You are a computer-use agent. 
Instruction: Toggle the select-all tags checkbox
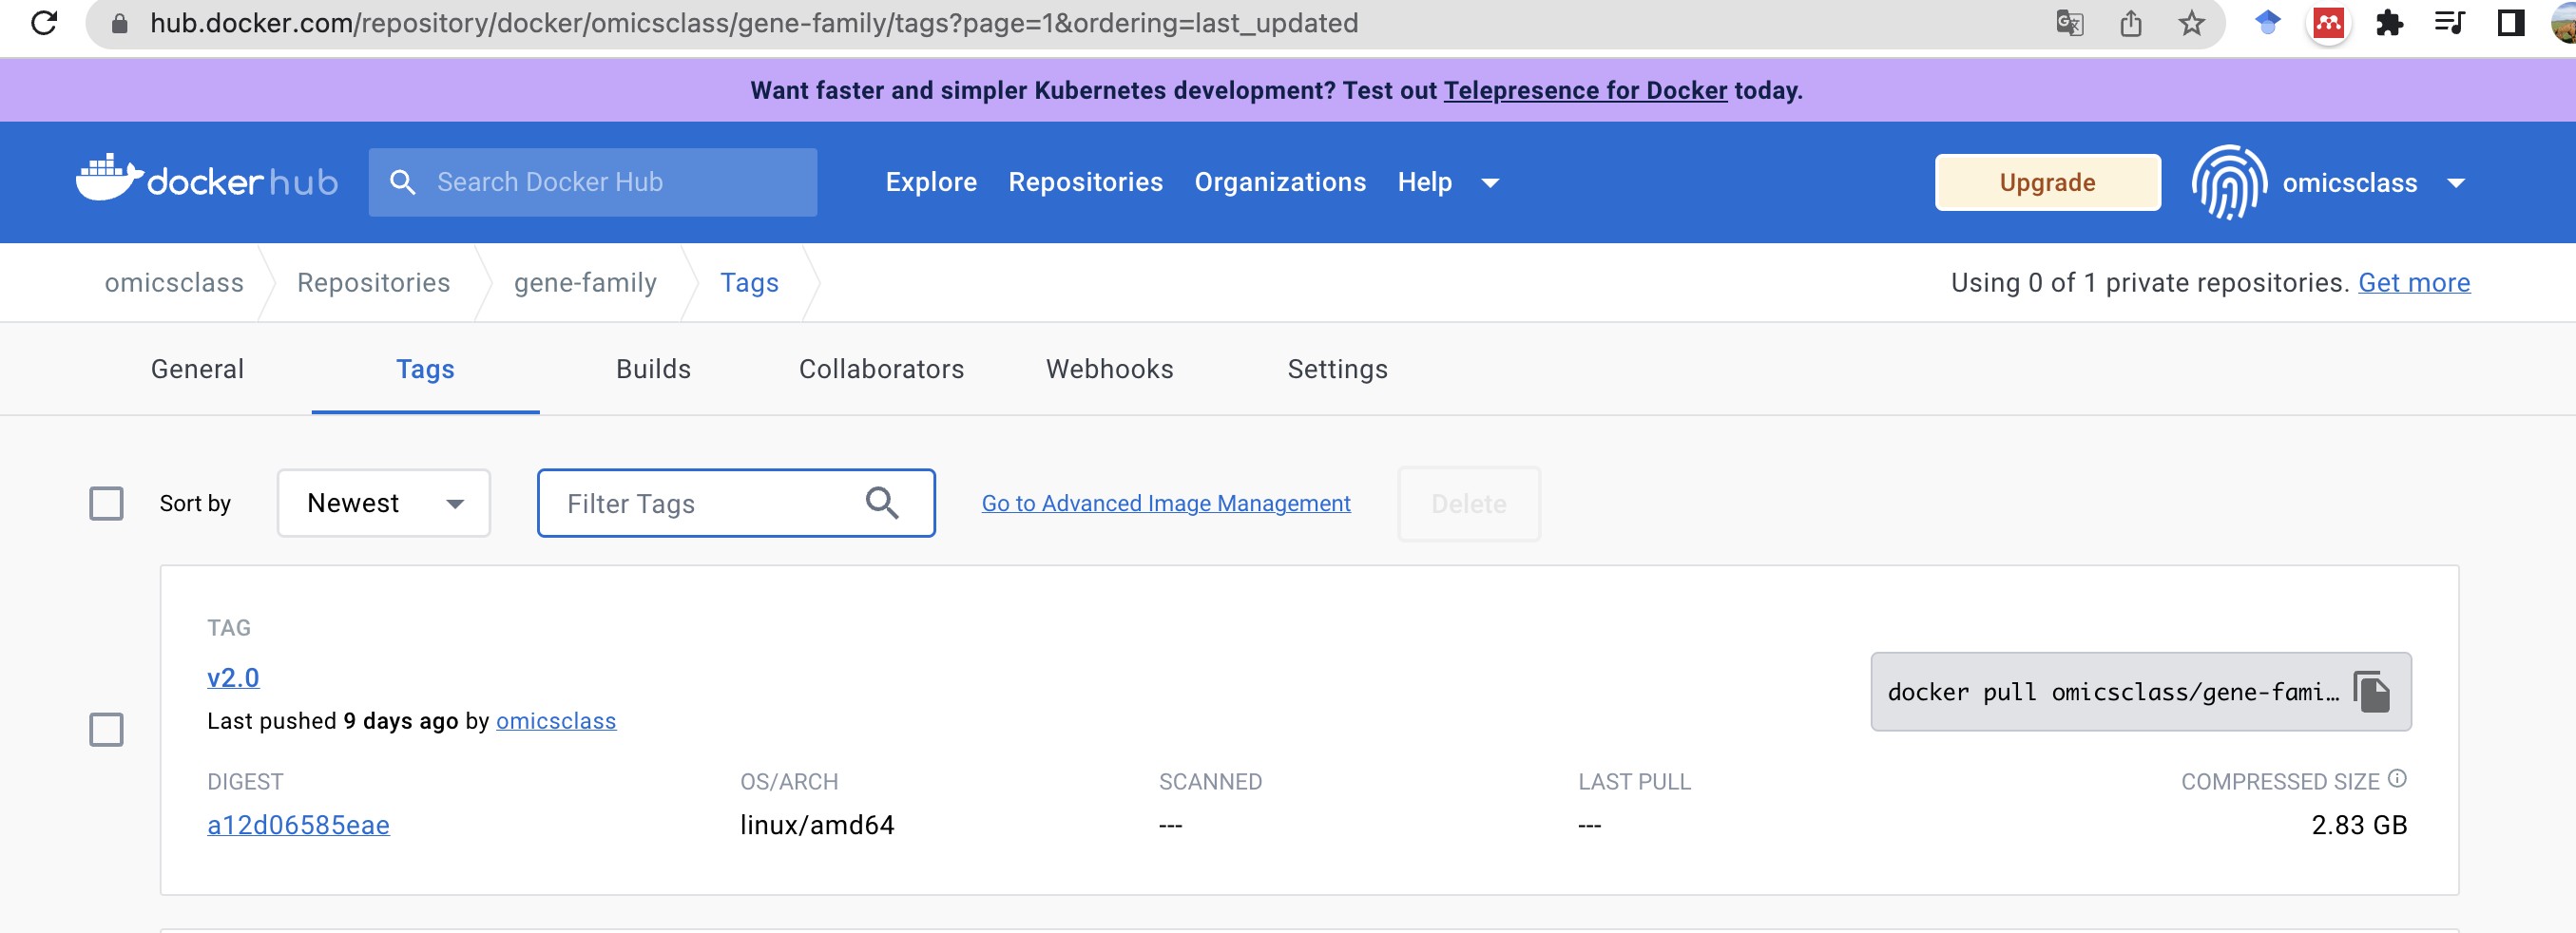(x=106, y=503)
